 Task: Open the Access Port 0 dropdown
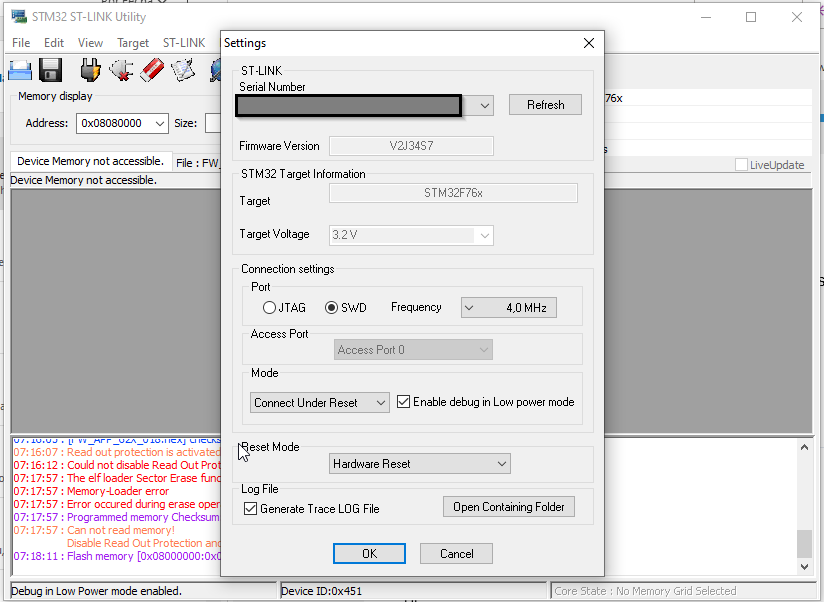tap(413, 350)
